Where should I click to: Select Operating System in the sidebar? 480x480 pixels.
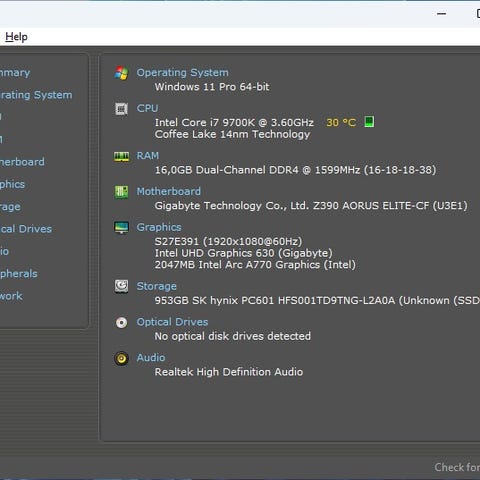click(36, 95)
